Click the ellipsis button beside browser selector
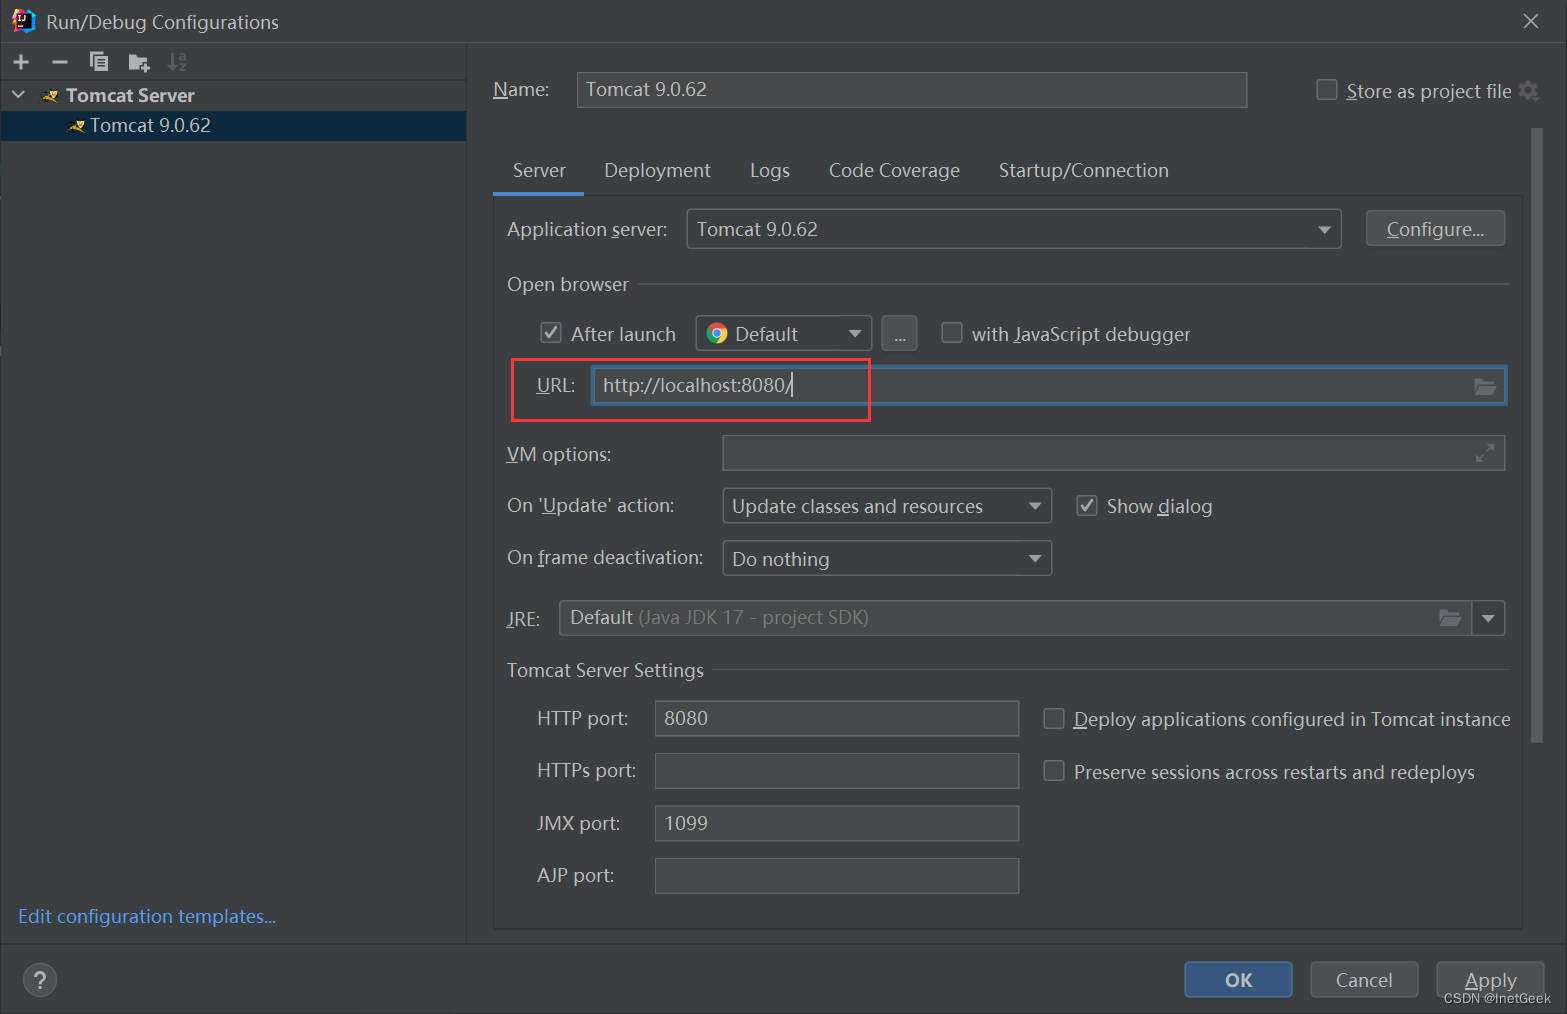Screen dimensions: 1567x1014 899,334
